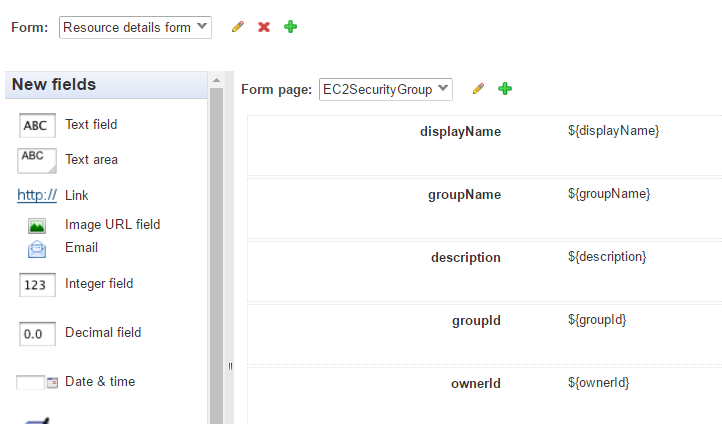Edit the Resource details form with pencil icon
Viewport: 722px width, 424px height.
click(238, 27)
